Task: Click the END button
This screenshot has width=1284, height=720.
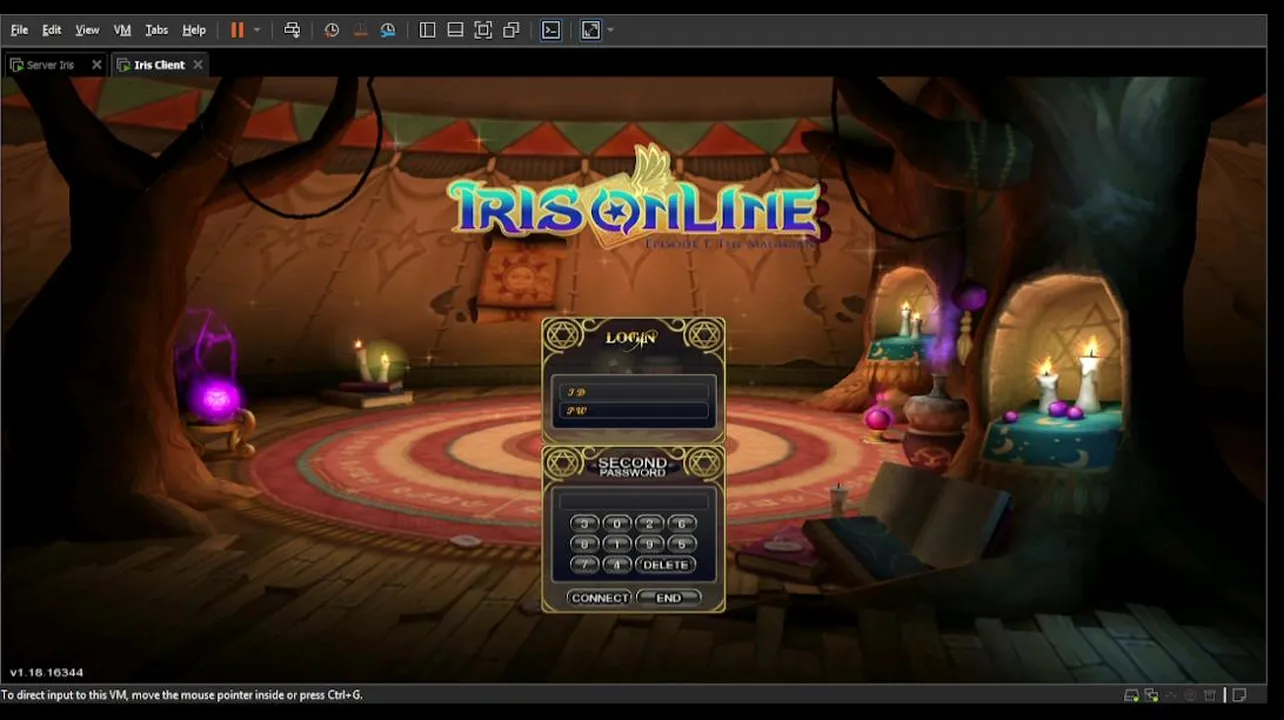Action: [668, 598]
